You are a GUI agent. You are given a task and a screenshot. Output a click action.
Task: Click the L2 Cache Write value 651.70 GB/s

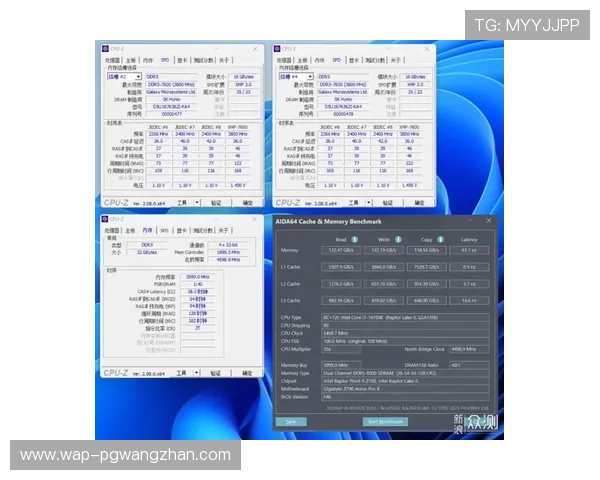click(x=383, y=284)
